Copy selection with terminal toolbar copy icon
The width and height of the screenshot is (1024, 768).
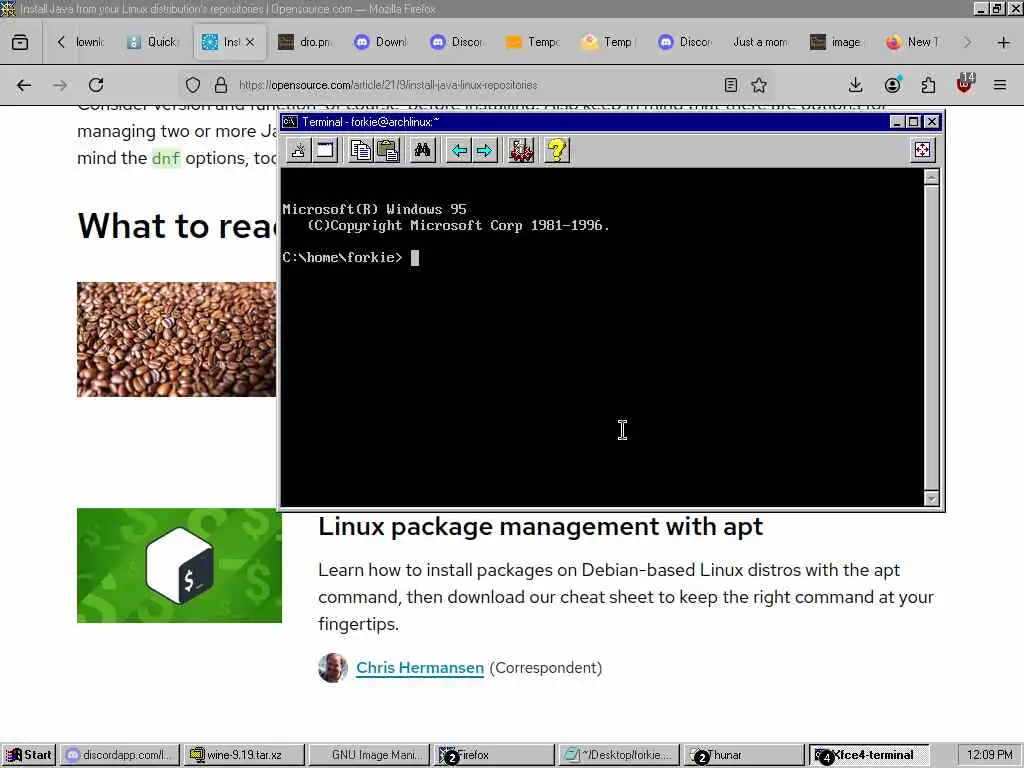(360, 151)
